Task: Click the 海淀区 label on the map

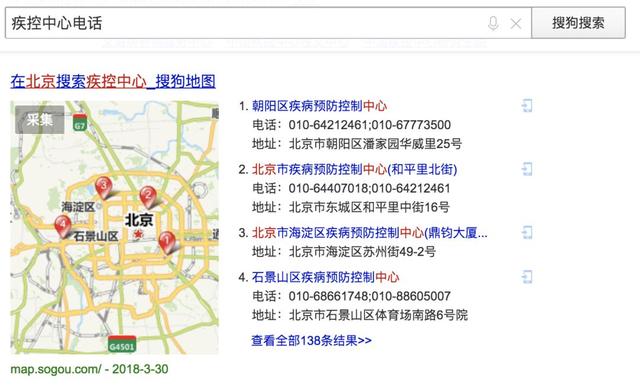Action: click(x=78, y=207)
